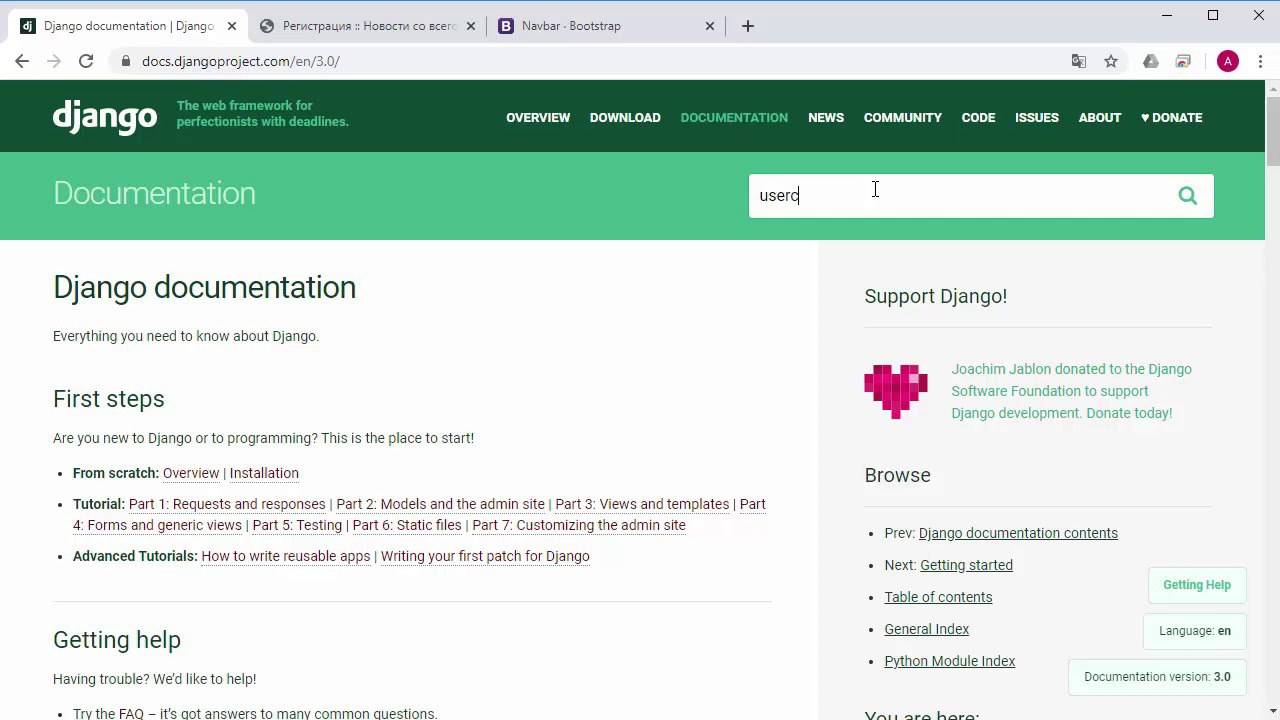
Task: Open the Download nav item
Action: click(625, 117)
